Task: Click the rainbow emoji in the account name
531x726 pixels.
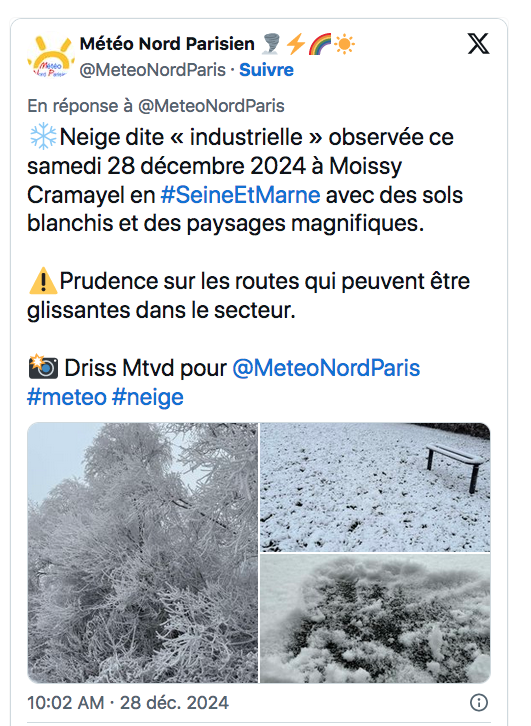Action: [320, 44]
